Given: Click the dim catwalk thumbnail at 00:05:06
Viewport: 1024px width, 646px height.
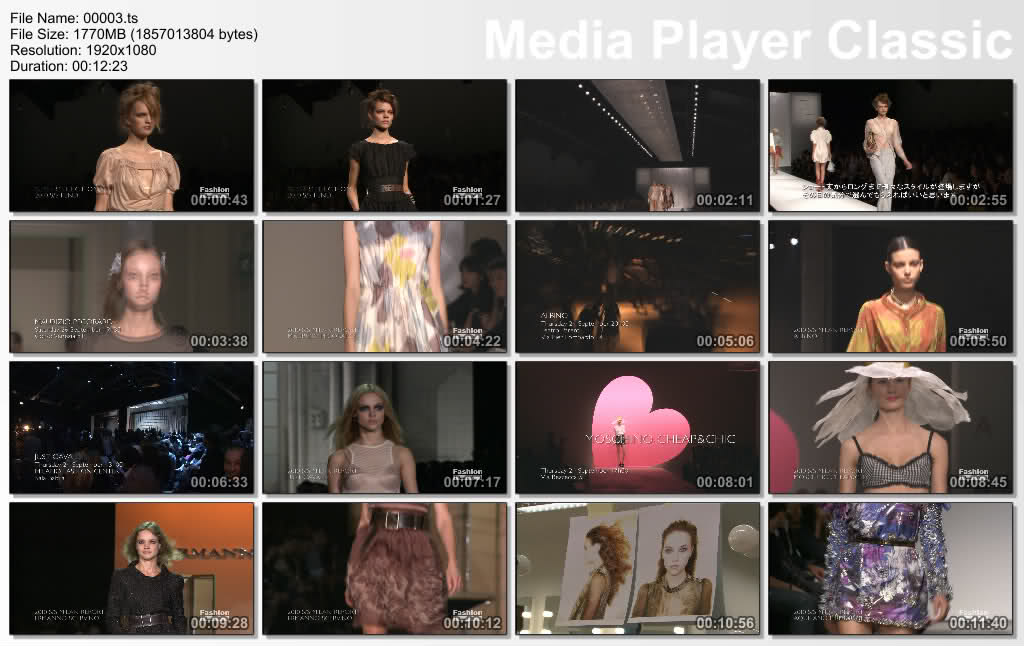Looking at the screenshot, I should (x=638, y=287).
